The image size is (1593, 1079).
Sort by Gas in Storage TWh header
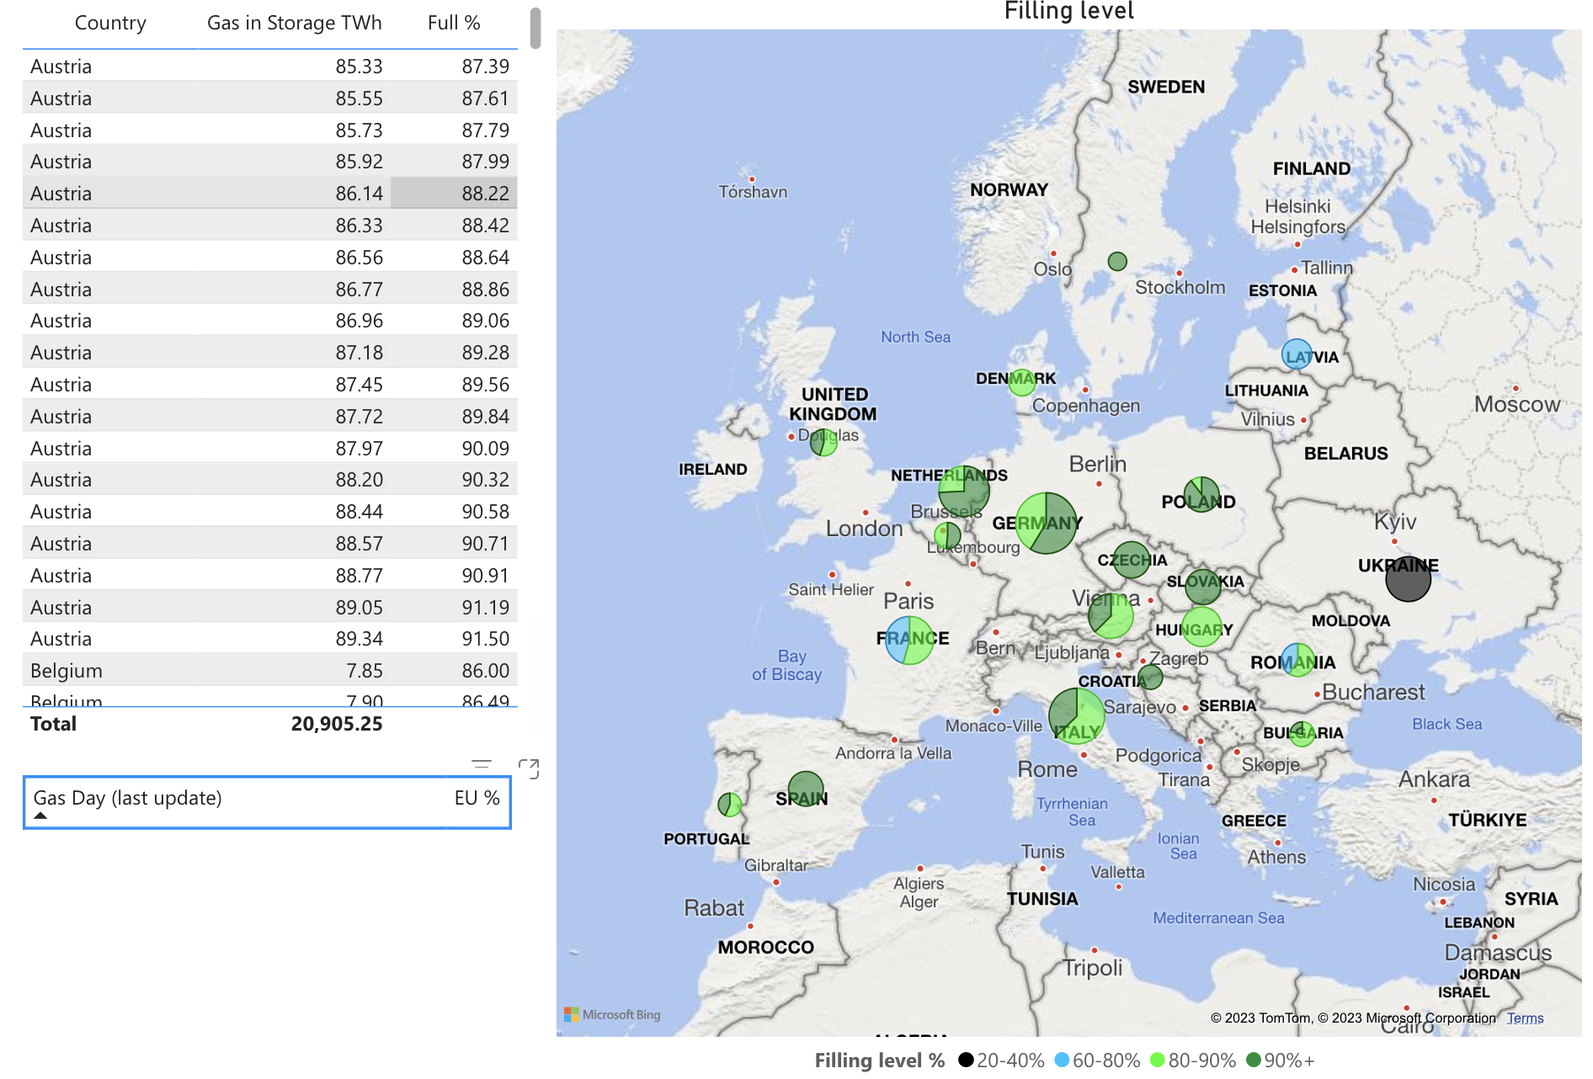point(294,23)
